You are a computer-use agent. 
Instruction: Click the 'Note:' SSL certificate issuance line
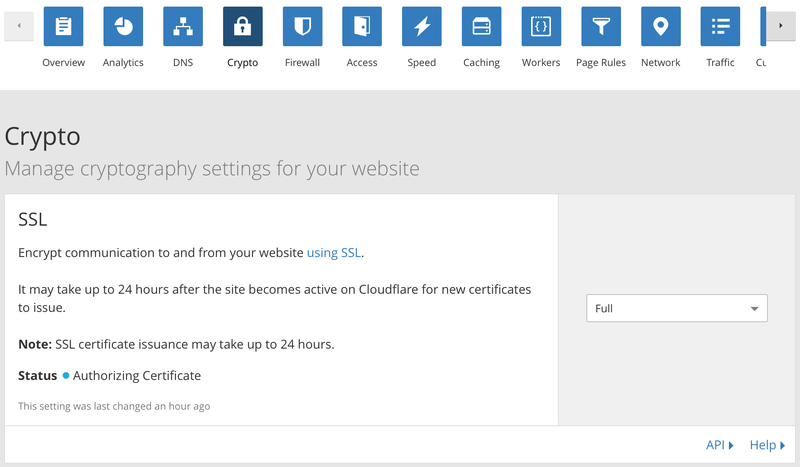pyautogui.click(x=176, y=345)
